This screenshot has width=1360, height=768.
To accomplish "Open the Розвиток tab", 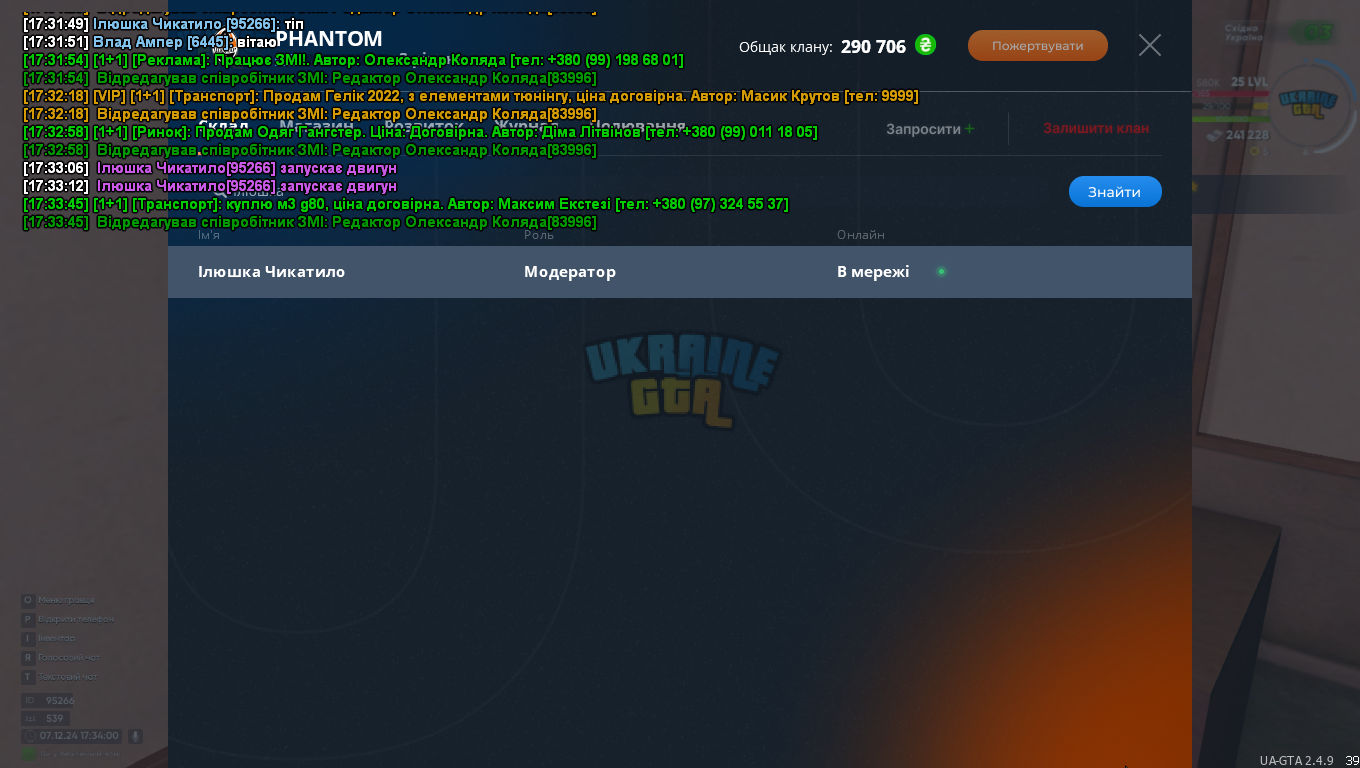I will [x=424, y=128].
